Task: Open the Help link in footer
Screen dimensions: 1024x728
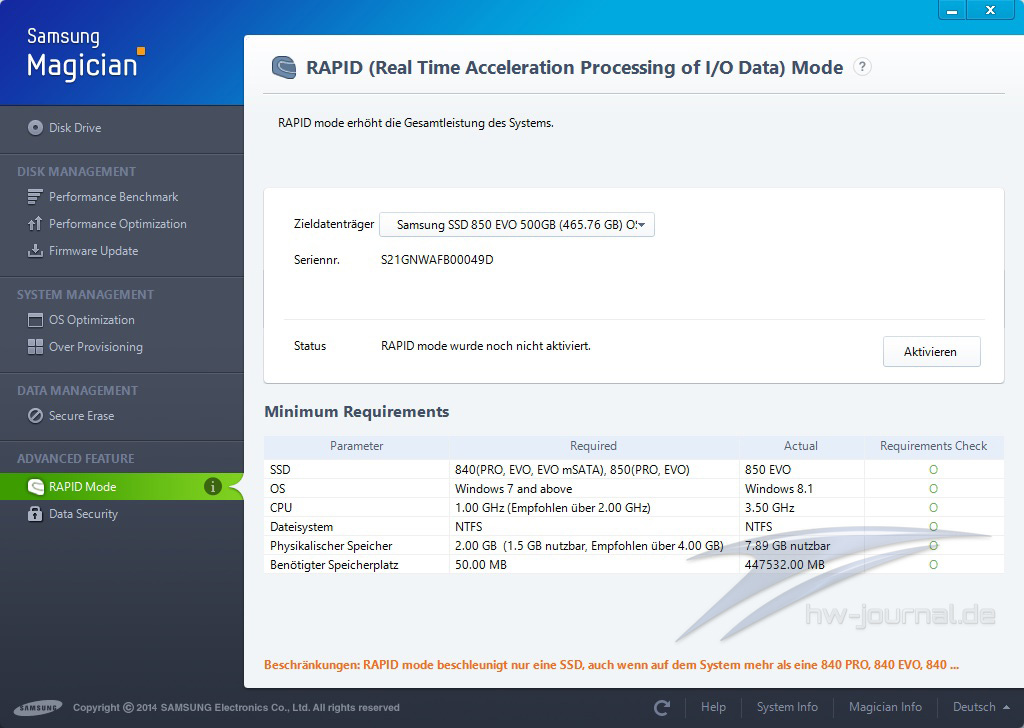Action: click(x=713, y=707)
